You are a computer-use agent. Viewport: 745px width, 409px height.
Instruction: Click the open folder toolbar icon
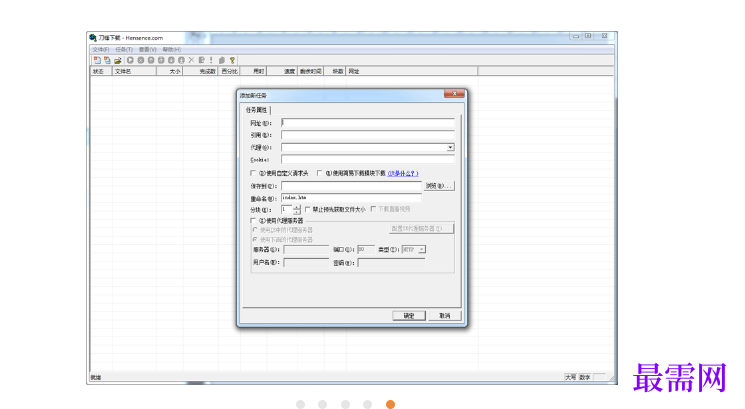[117, 60]
